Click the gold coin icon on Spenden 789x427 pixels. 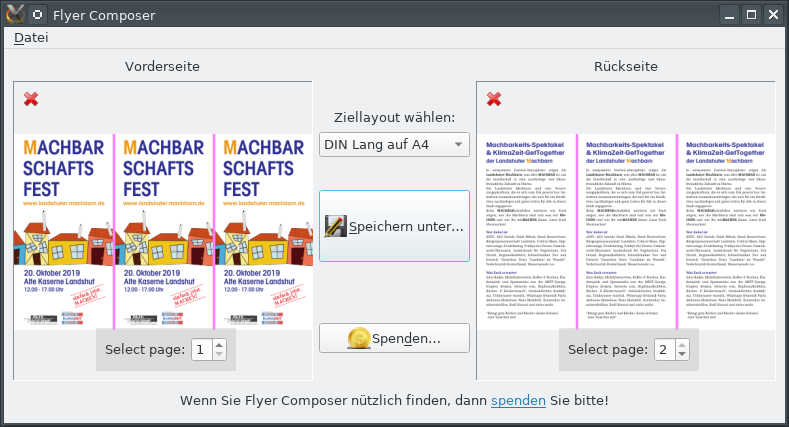tap(359, 338)
